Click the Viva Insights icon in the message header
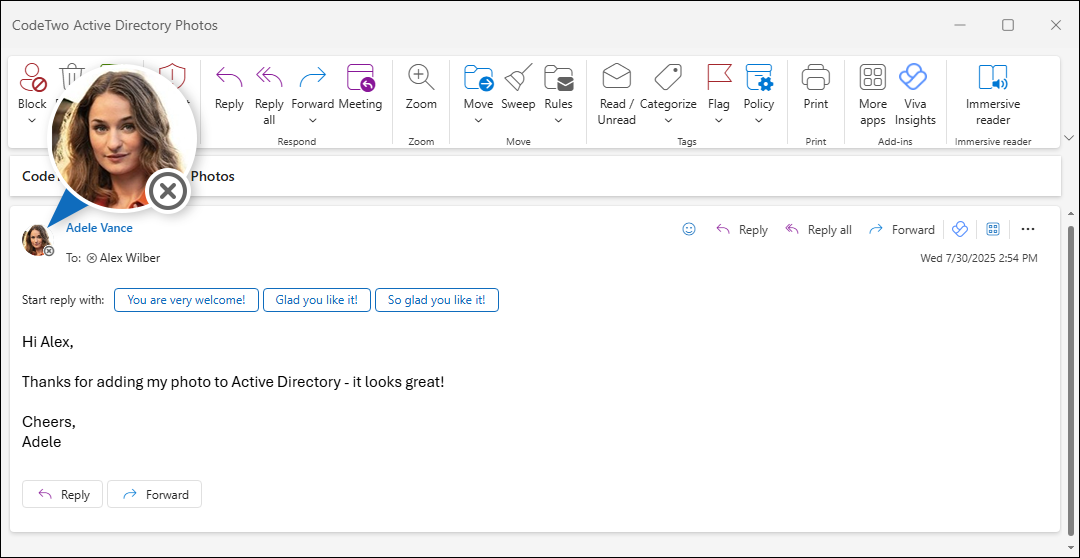The width and height of the screenshot is (1080, 558). (x=960, y=229)
